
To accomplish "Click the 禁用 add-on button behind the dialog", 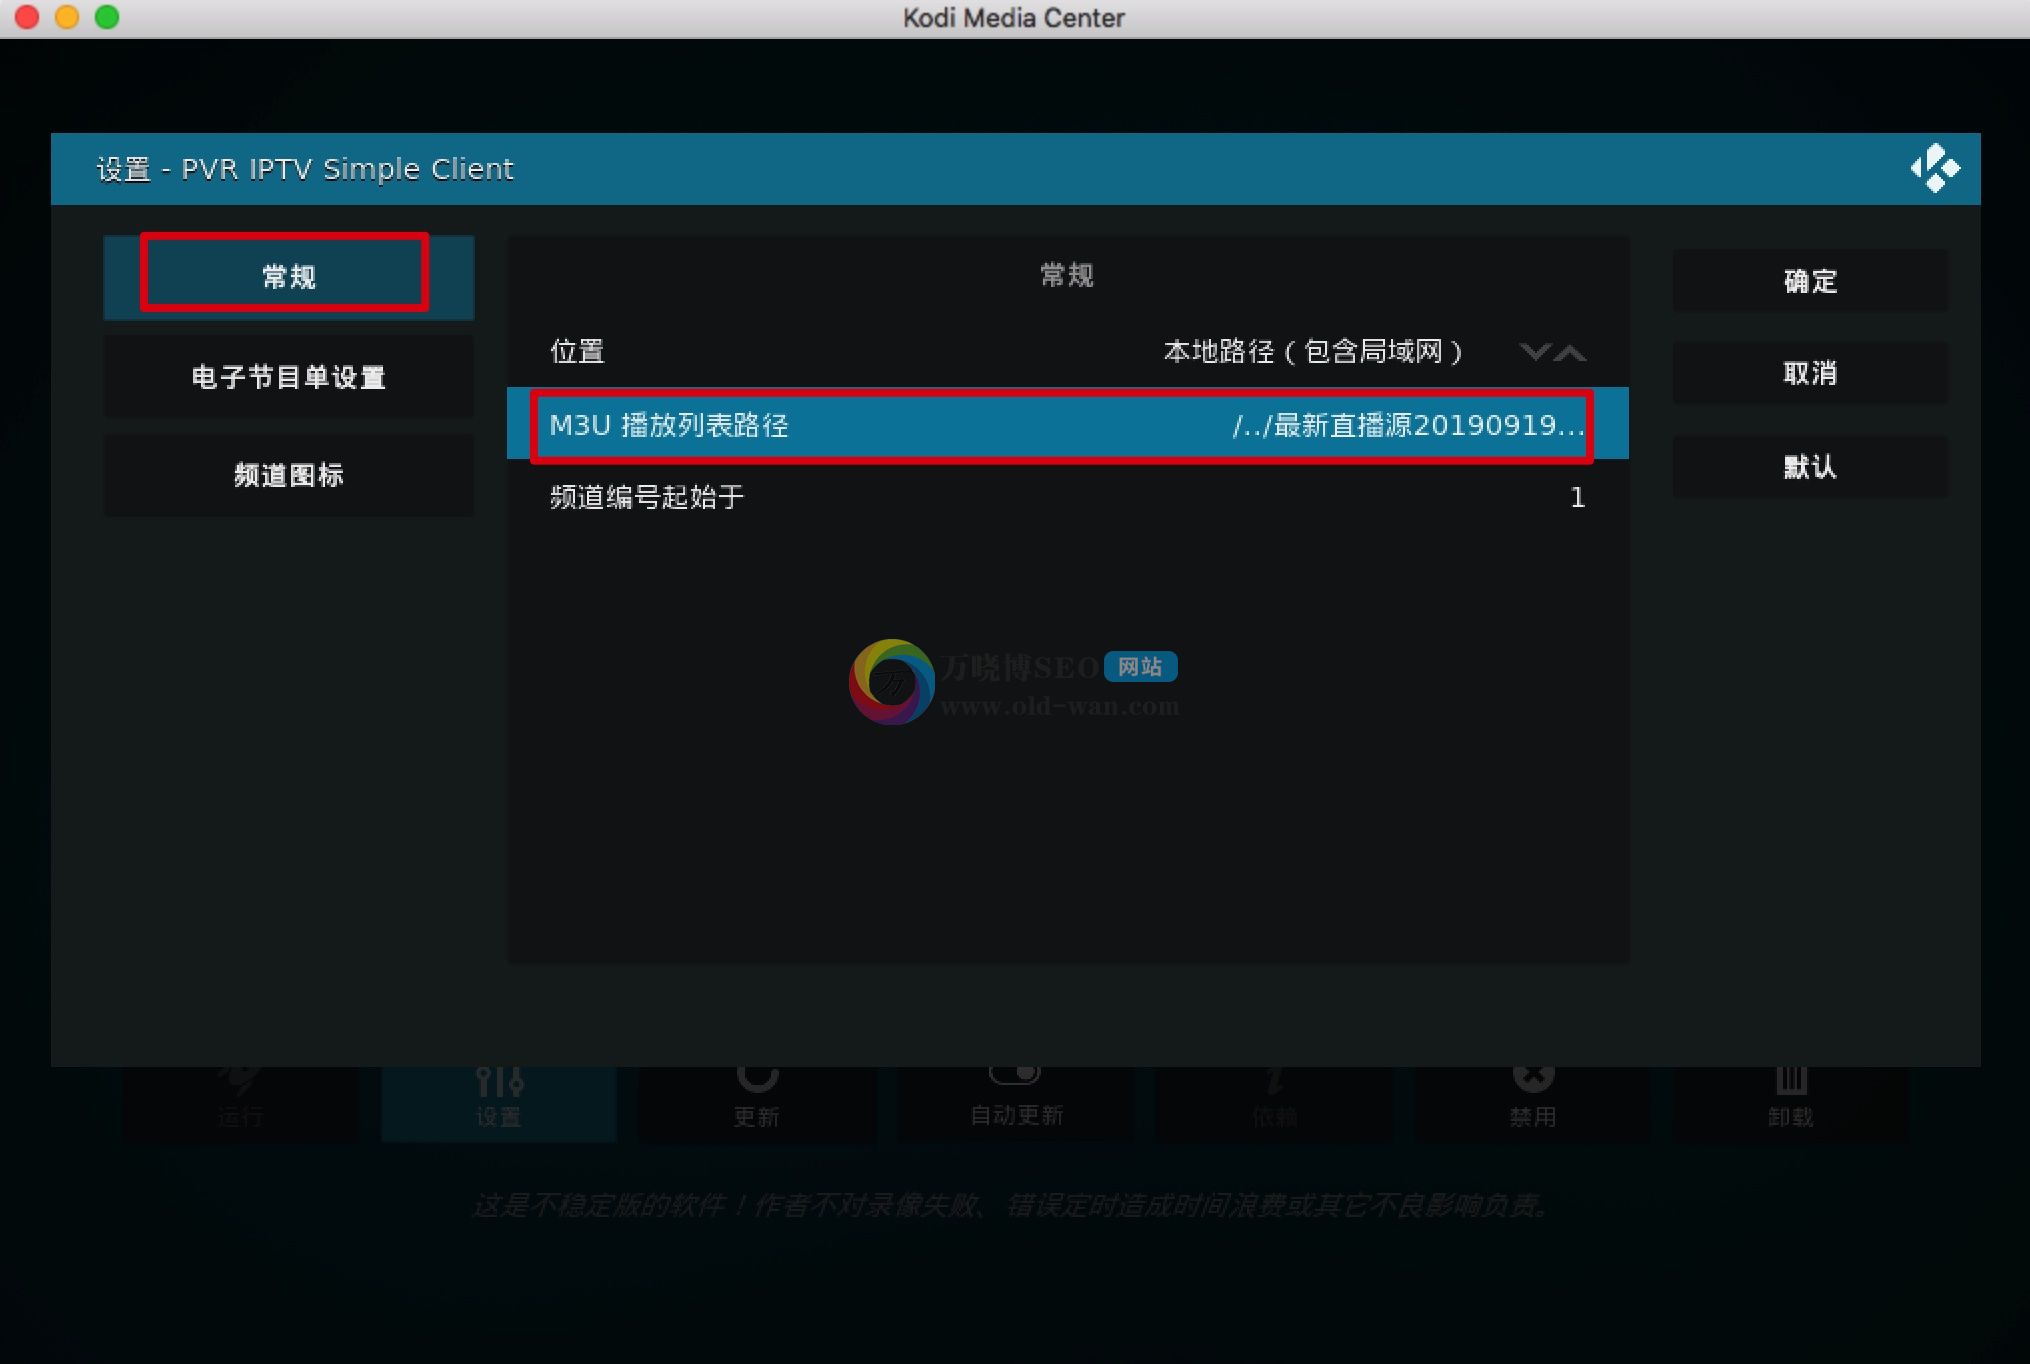I will (1533, 1104).
